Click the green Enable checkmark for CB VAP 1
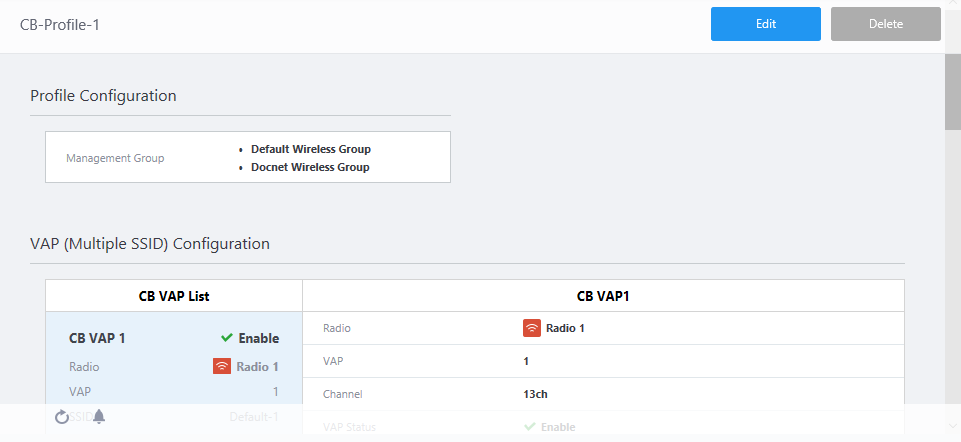This screenshot has height=442, width=961. [227, 338]
